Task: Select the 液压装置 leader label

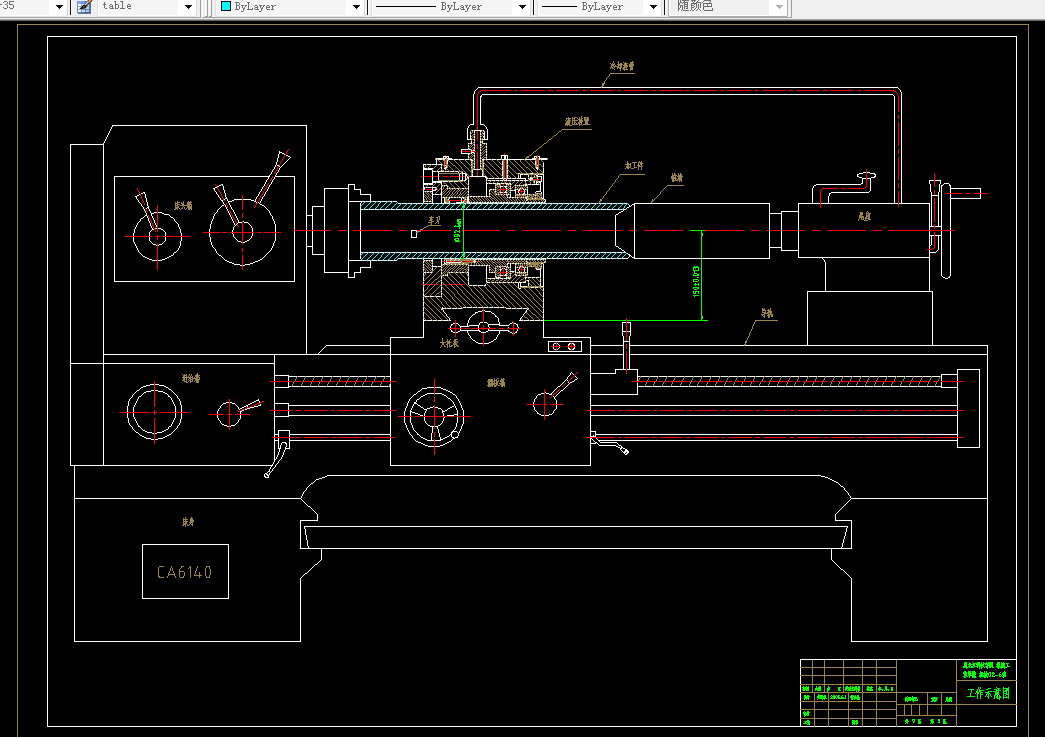Action: (x=577, y=121)
